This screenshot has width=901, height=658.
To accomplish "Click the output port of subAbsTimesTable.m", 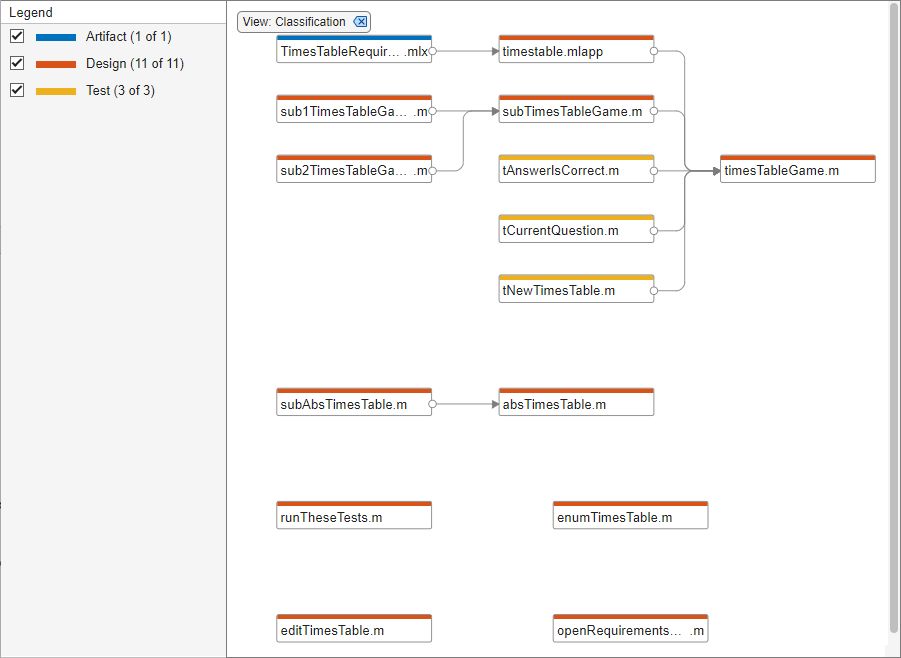I will click(432, 405).
